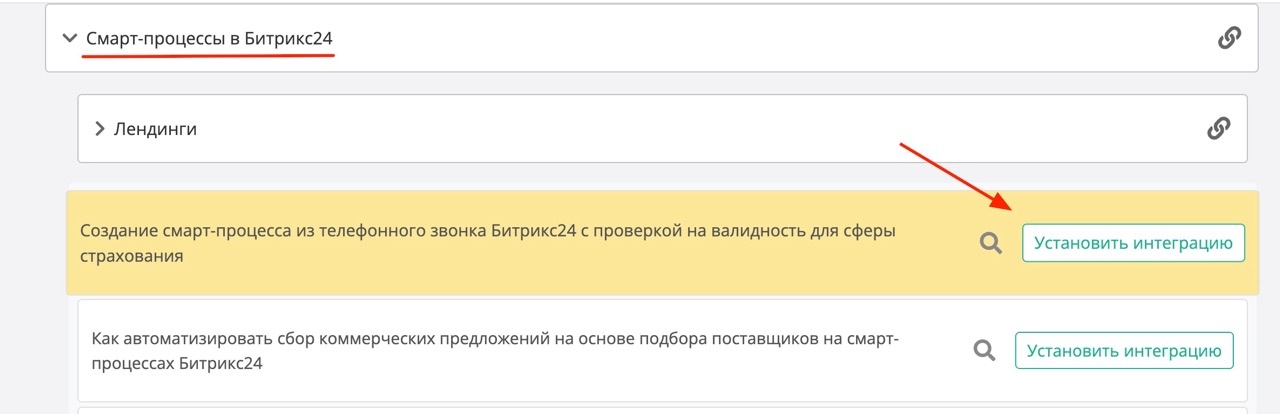The width and height of the screenshot is (1280, 414).
Task: Click magnifier icon for коммерческих предложений integration
Action: click(x=984, y=350)
